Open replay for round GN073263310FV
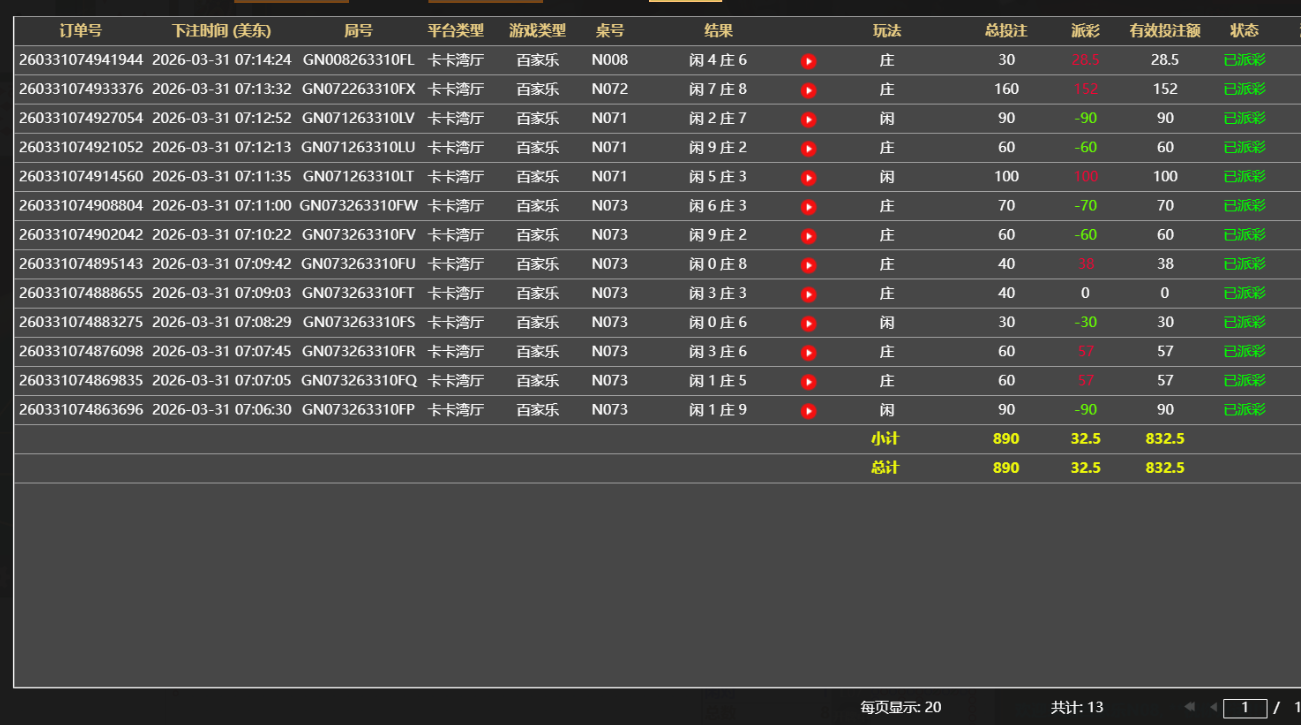 click(x=809, y=236)
